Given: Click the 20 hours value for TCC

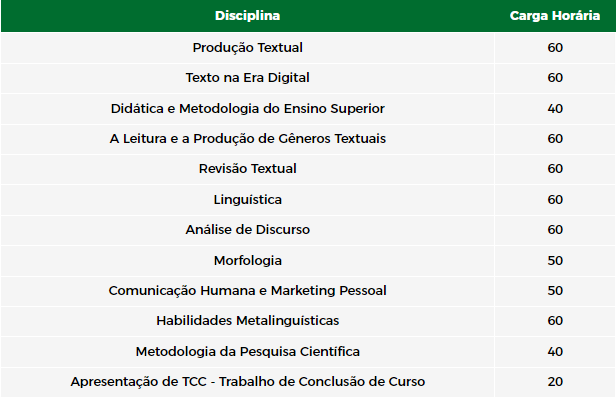Looking at the screenshot, I should point(555,382).
